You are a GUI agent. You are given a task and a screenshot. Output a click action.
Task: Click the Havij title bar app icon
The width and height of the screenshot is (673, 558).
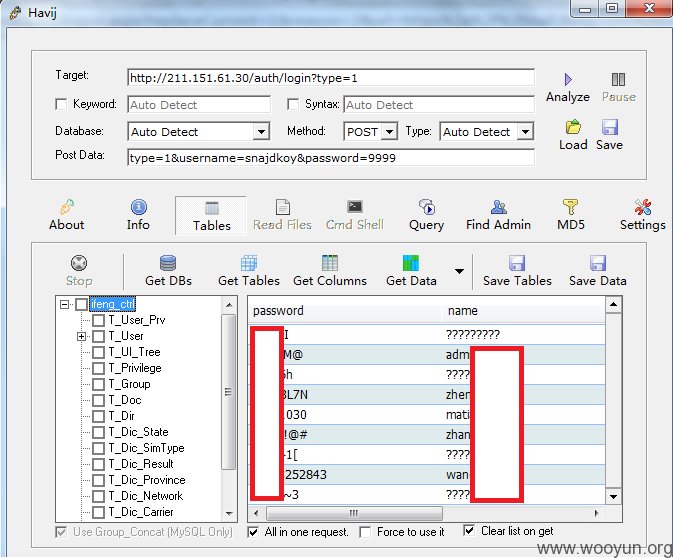point(16,12)
